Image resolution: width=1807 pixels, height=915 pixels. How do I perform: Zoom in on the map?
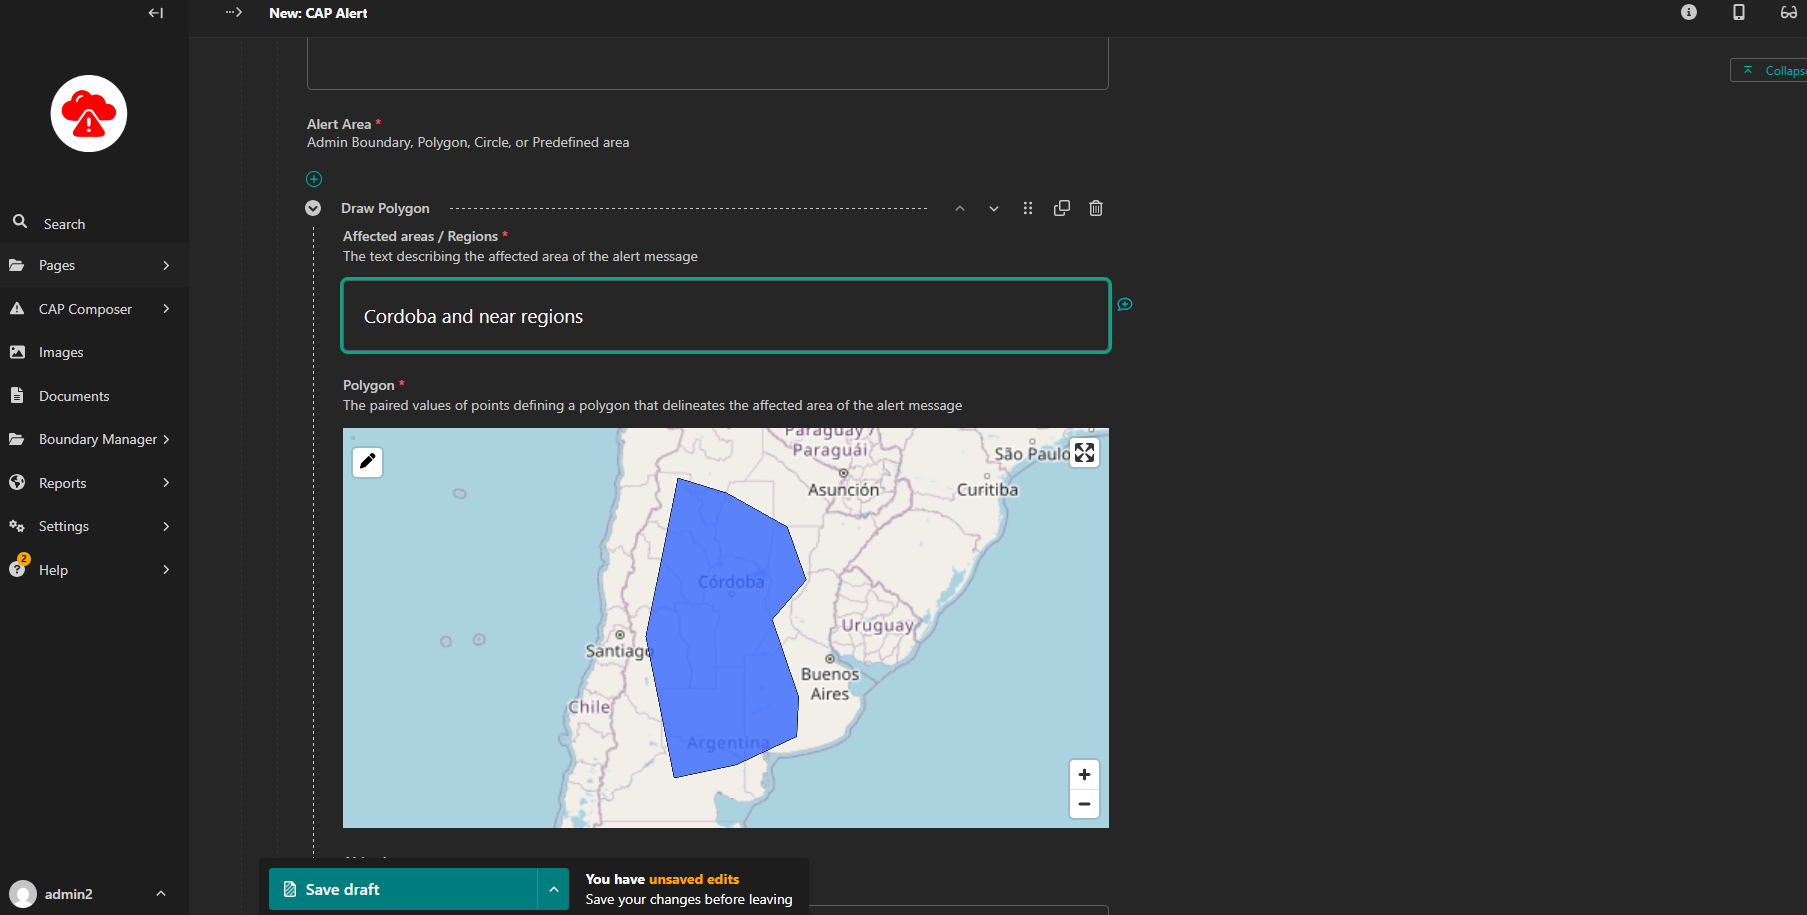1084,775
